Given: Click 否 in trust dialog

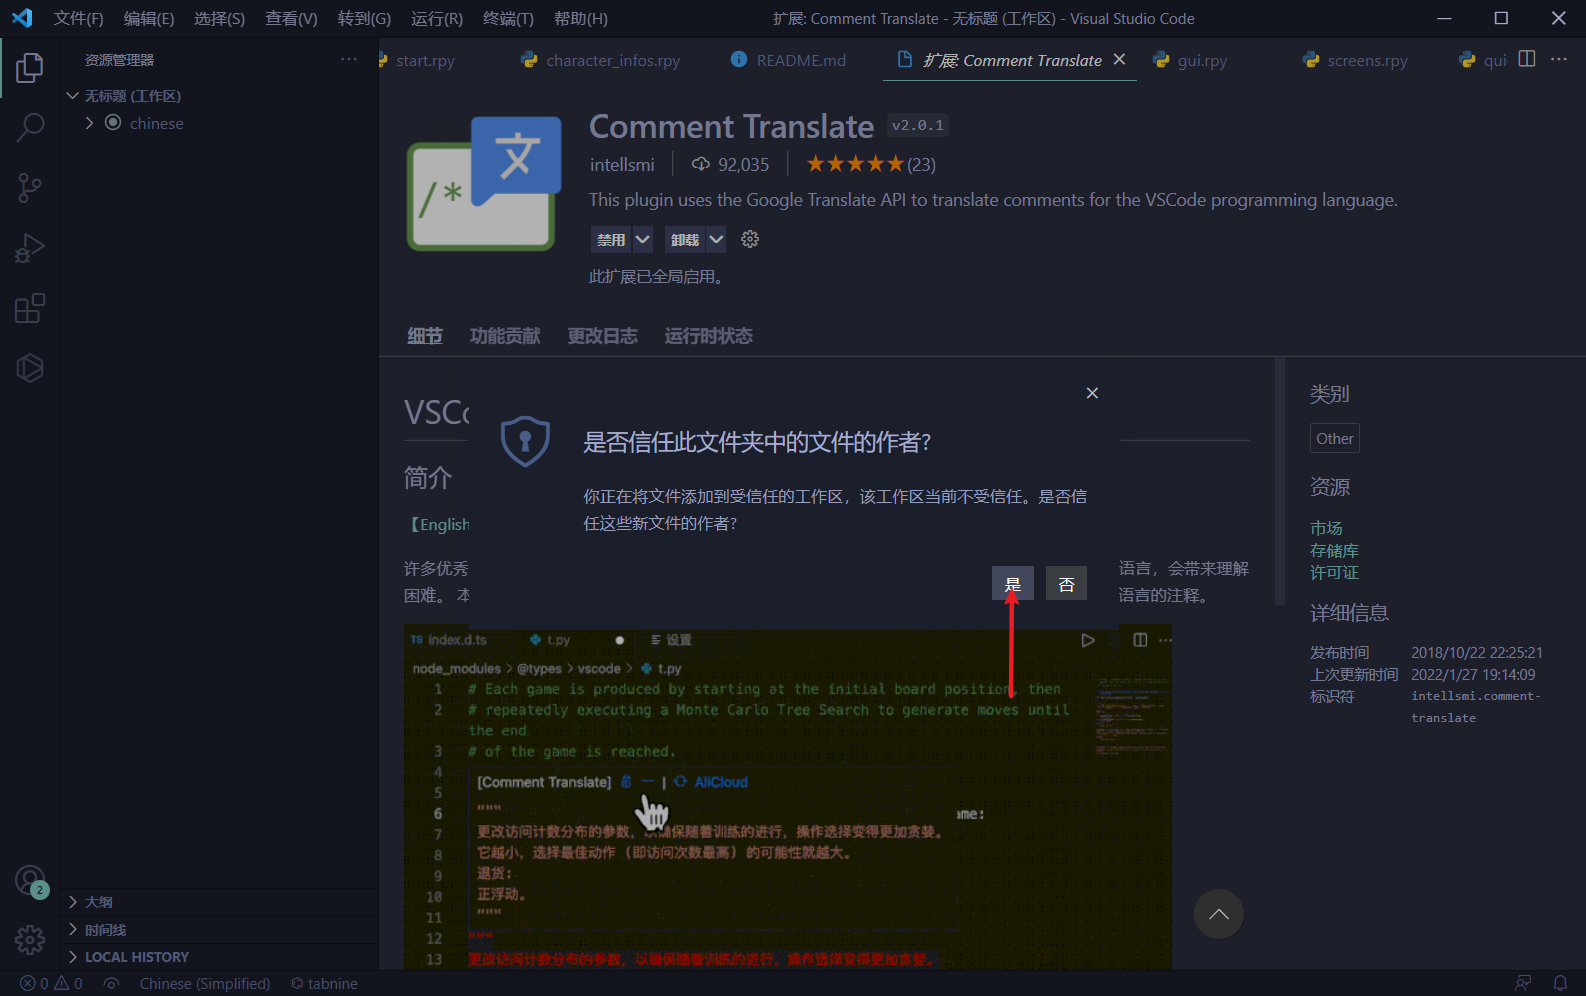Looking at the screenshot, I should [1066, 584].
